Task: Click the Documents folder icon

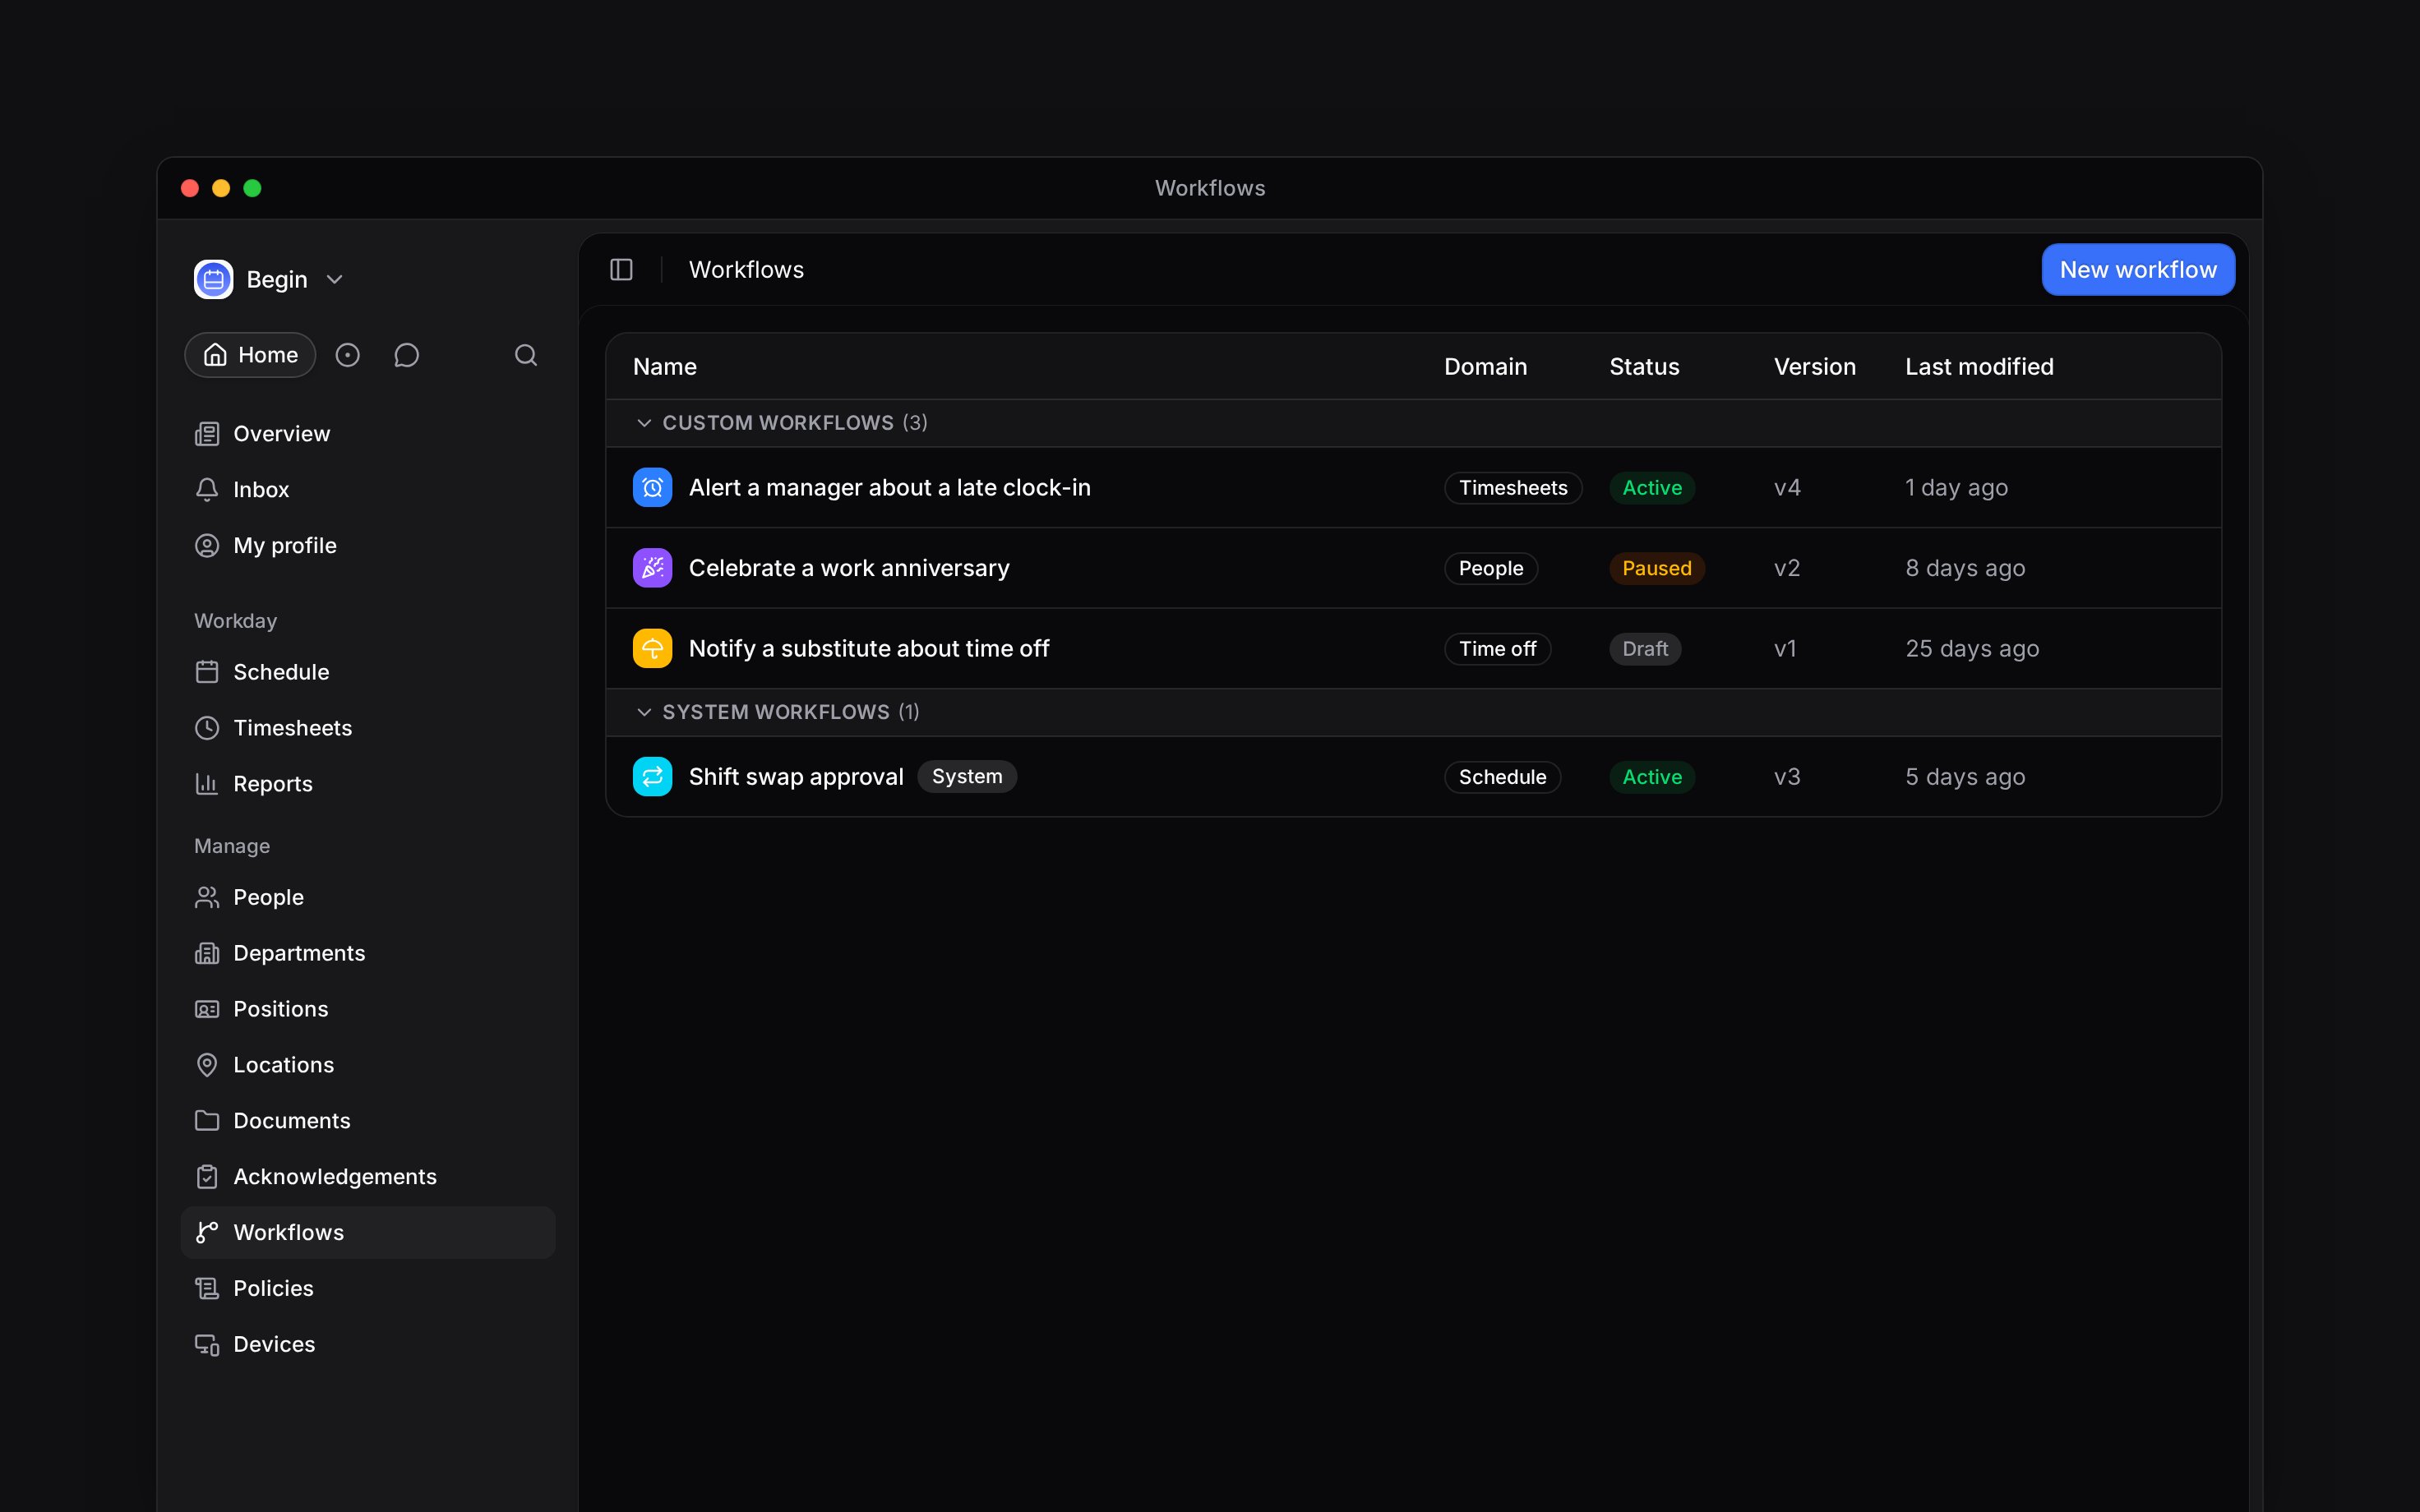Action: tap(207, 1121)
